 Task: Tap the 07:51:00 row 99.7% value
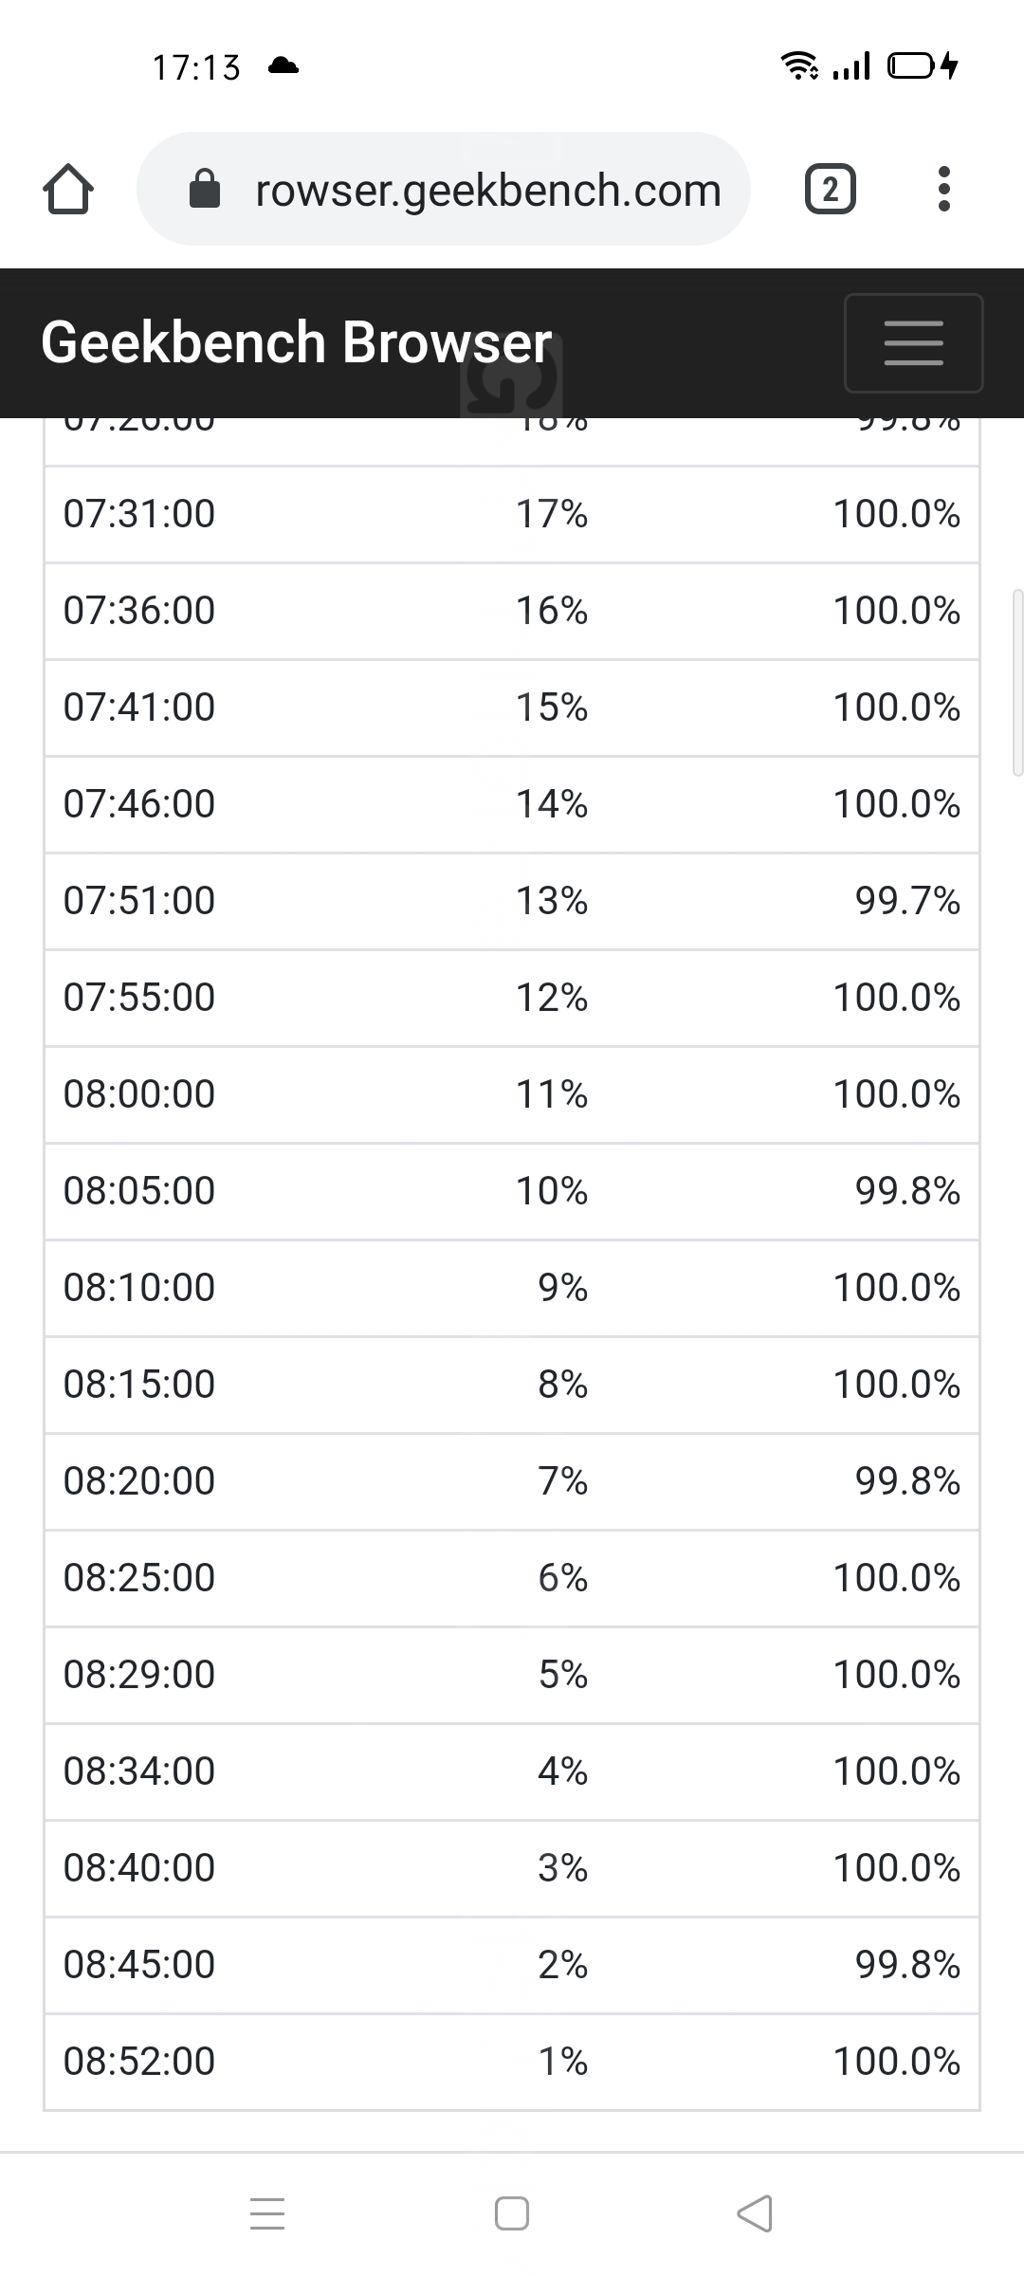tap(907, 901)
